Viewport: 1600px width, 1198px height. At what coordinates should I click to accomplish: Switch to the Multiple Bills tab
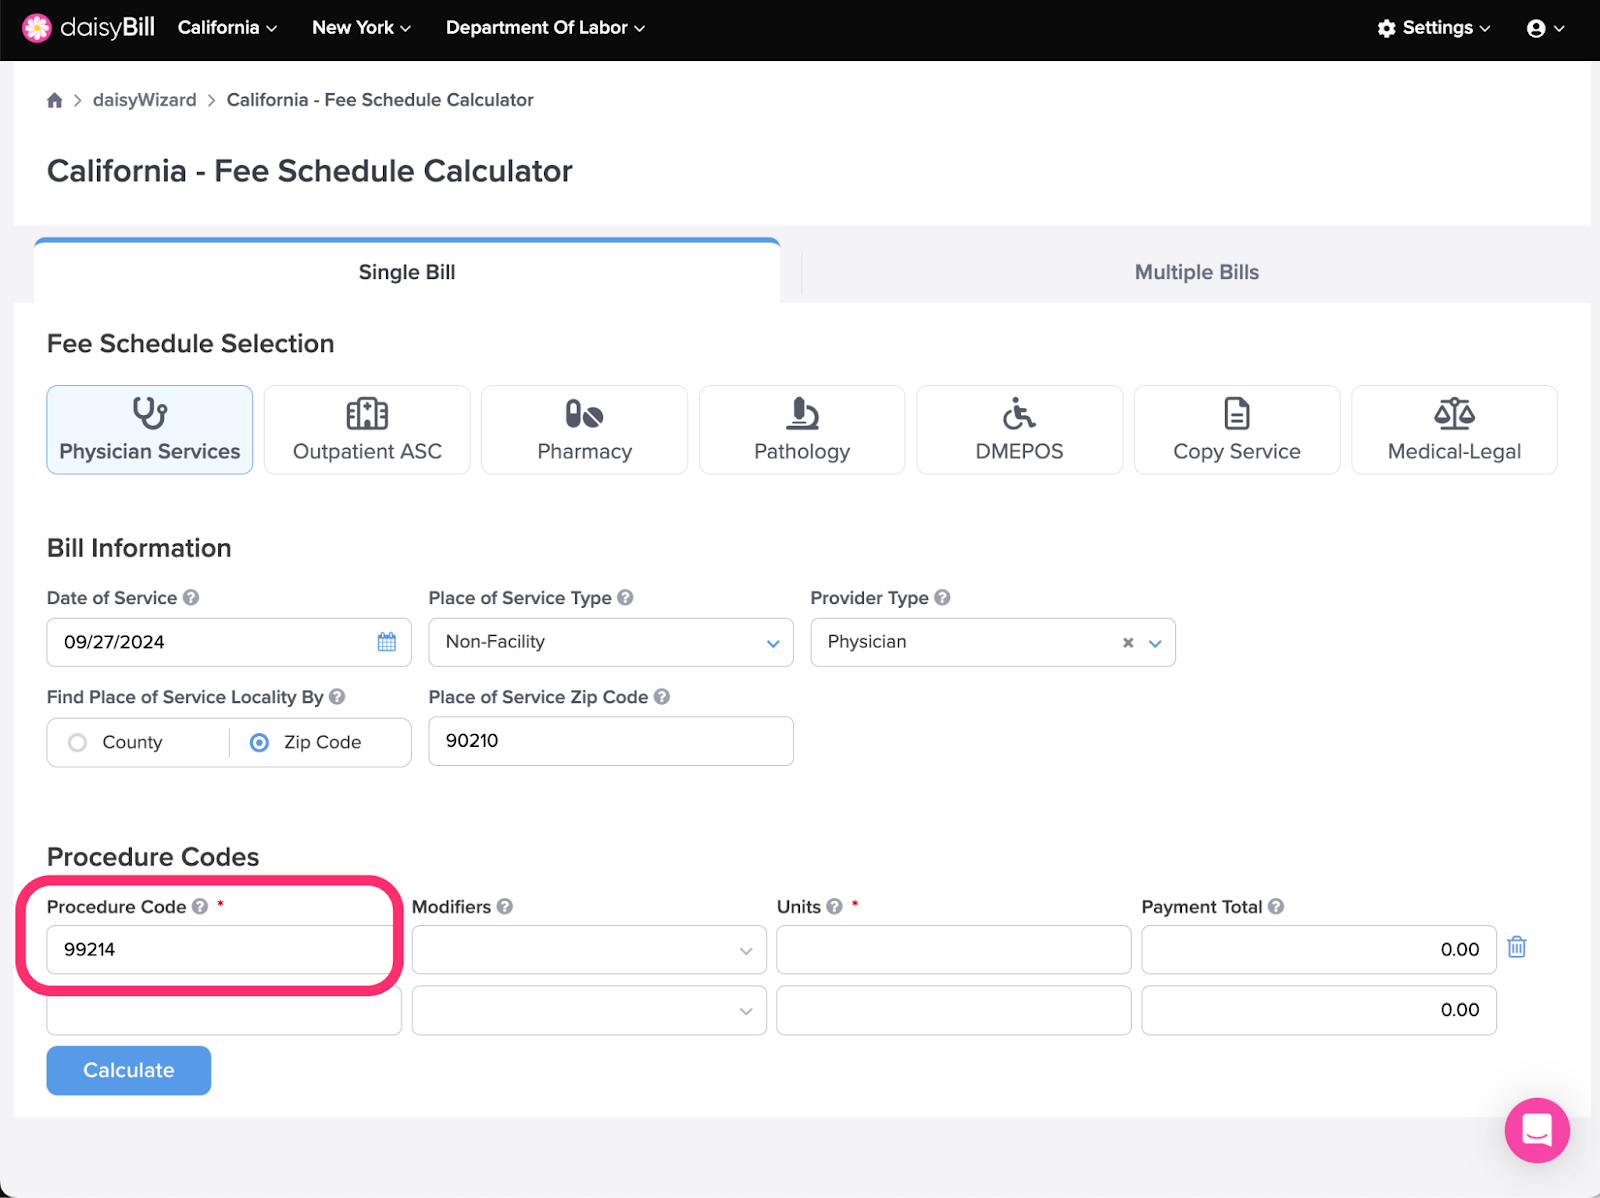(x=1196, y=272)
